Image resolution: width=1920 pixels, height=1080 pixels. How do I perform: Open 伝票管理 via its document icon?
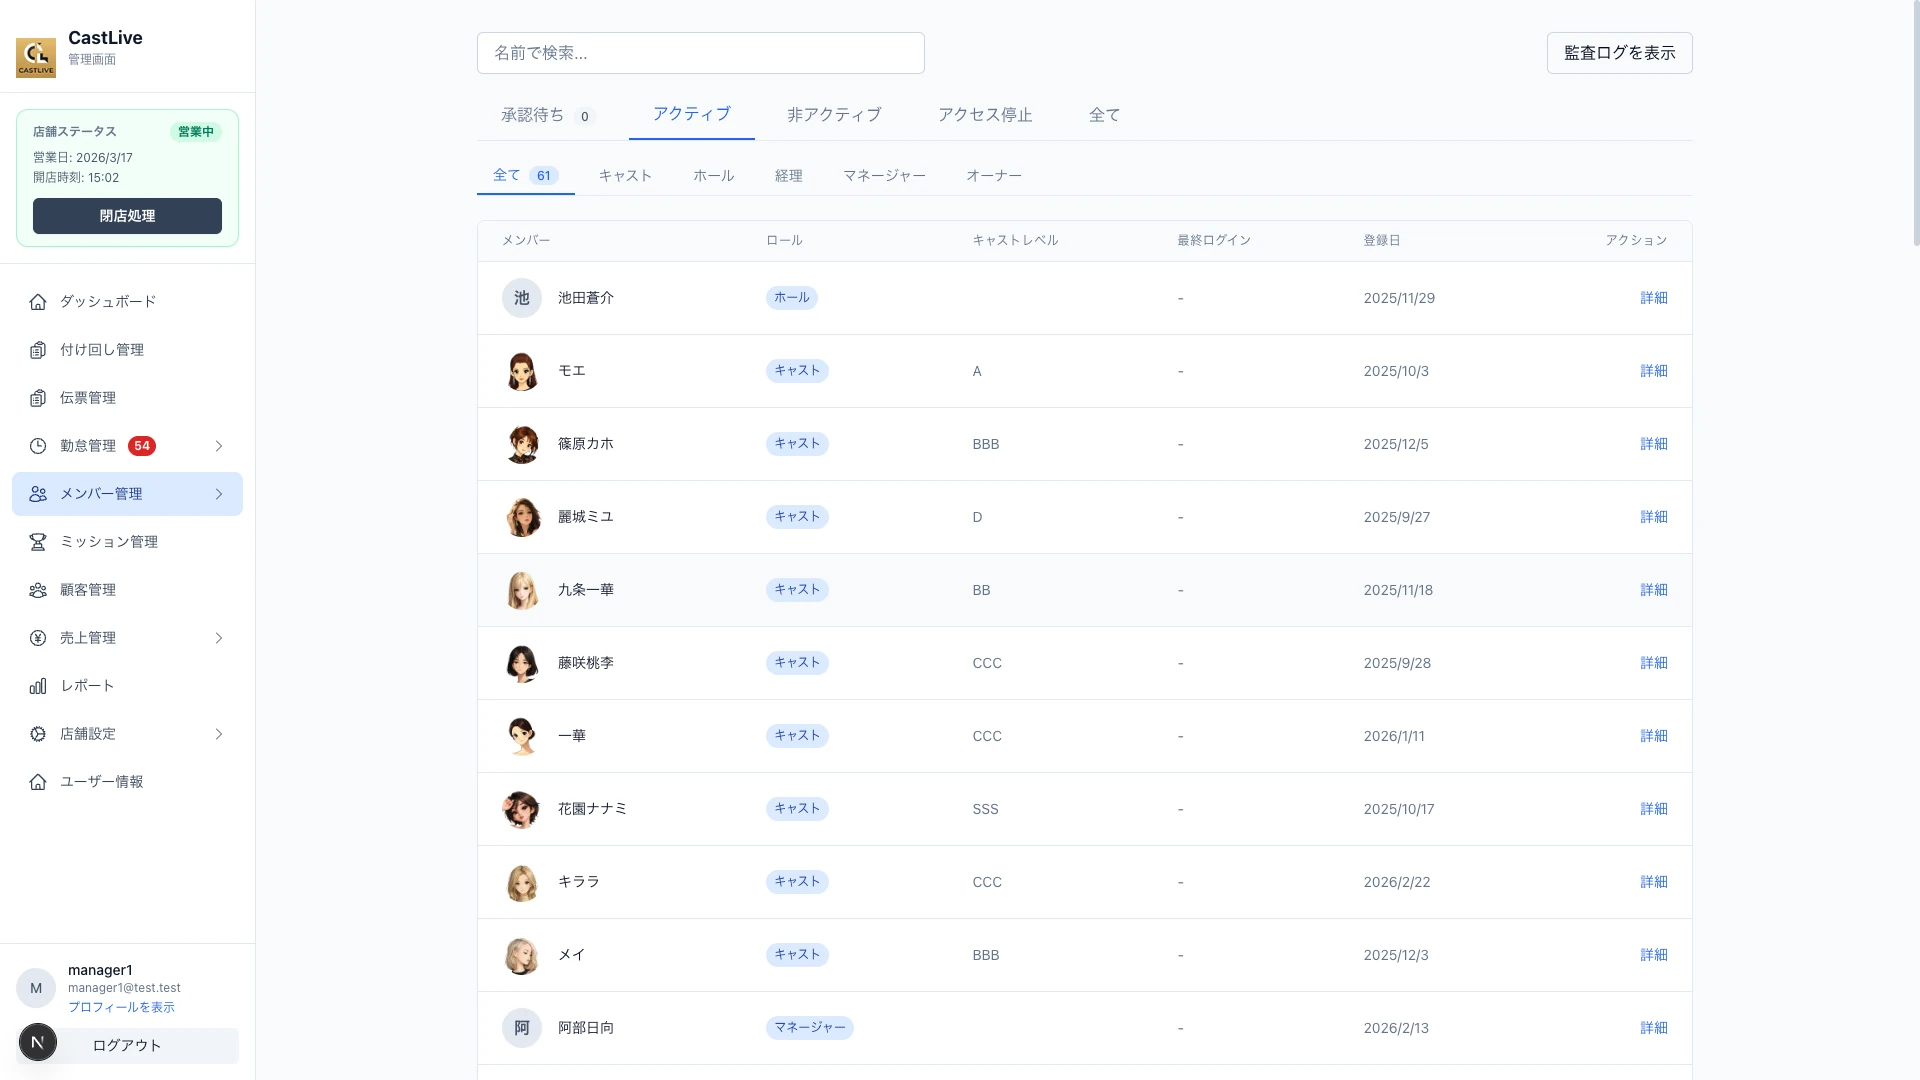(38, 397)
